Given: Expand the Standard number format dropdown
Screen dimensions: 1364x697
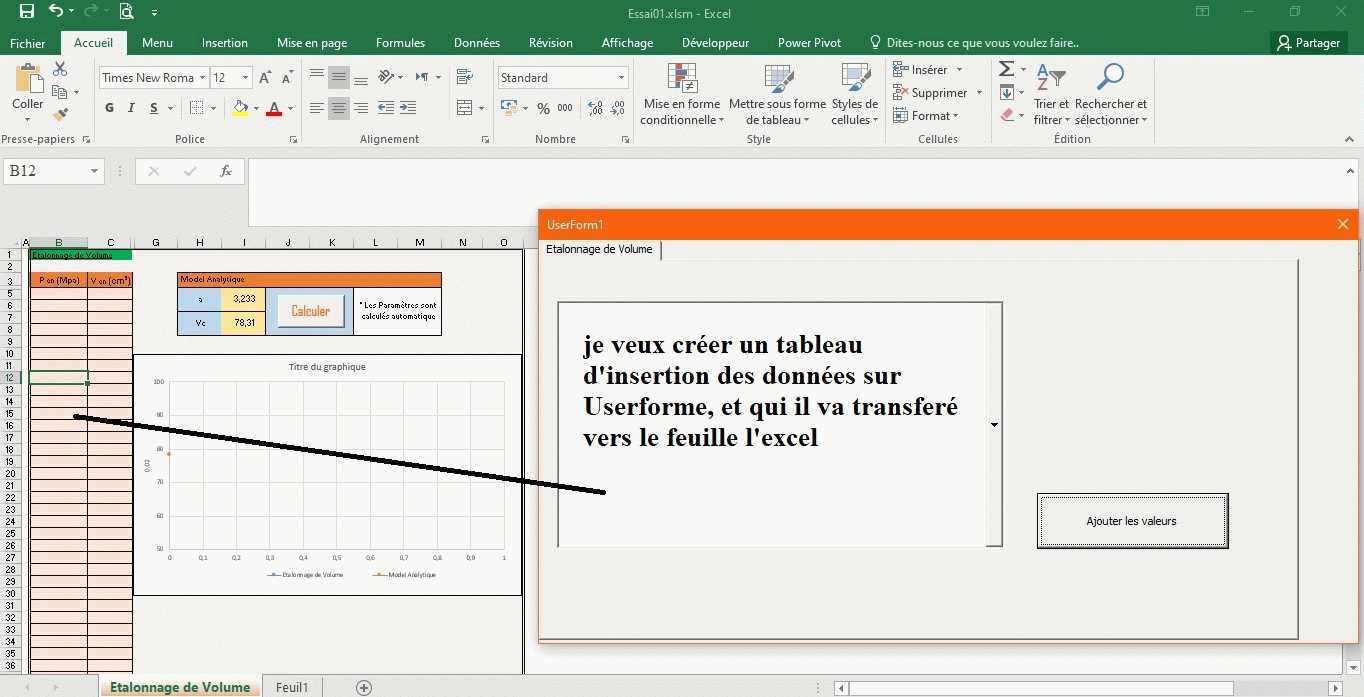Looking at the screenshot, I should 621,78.
